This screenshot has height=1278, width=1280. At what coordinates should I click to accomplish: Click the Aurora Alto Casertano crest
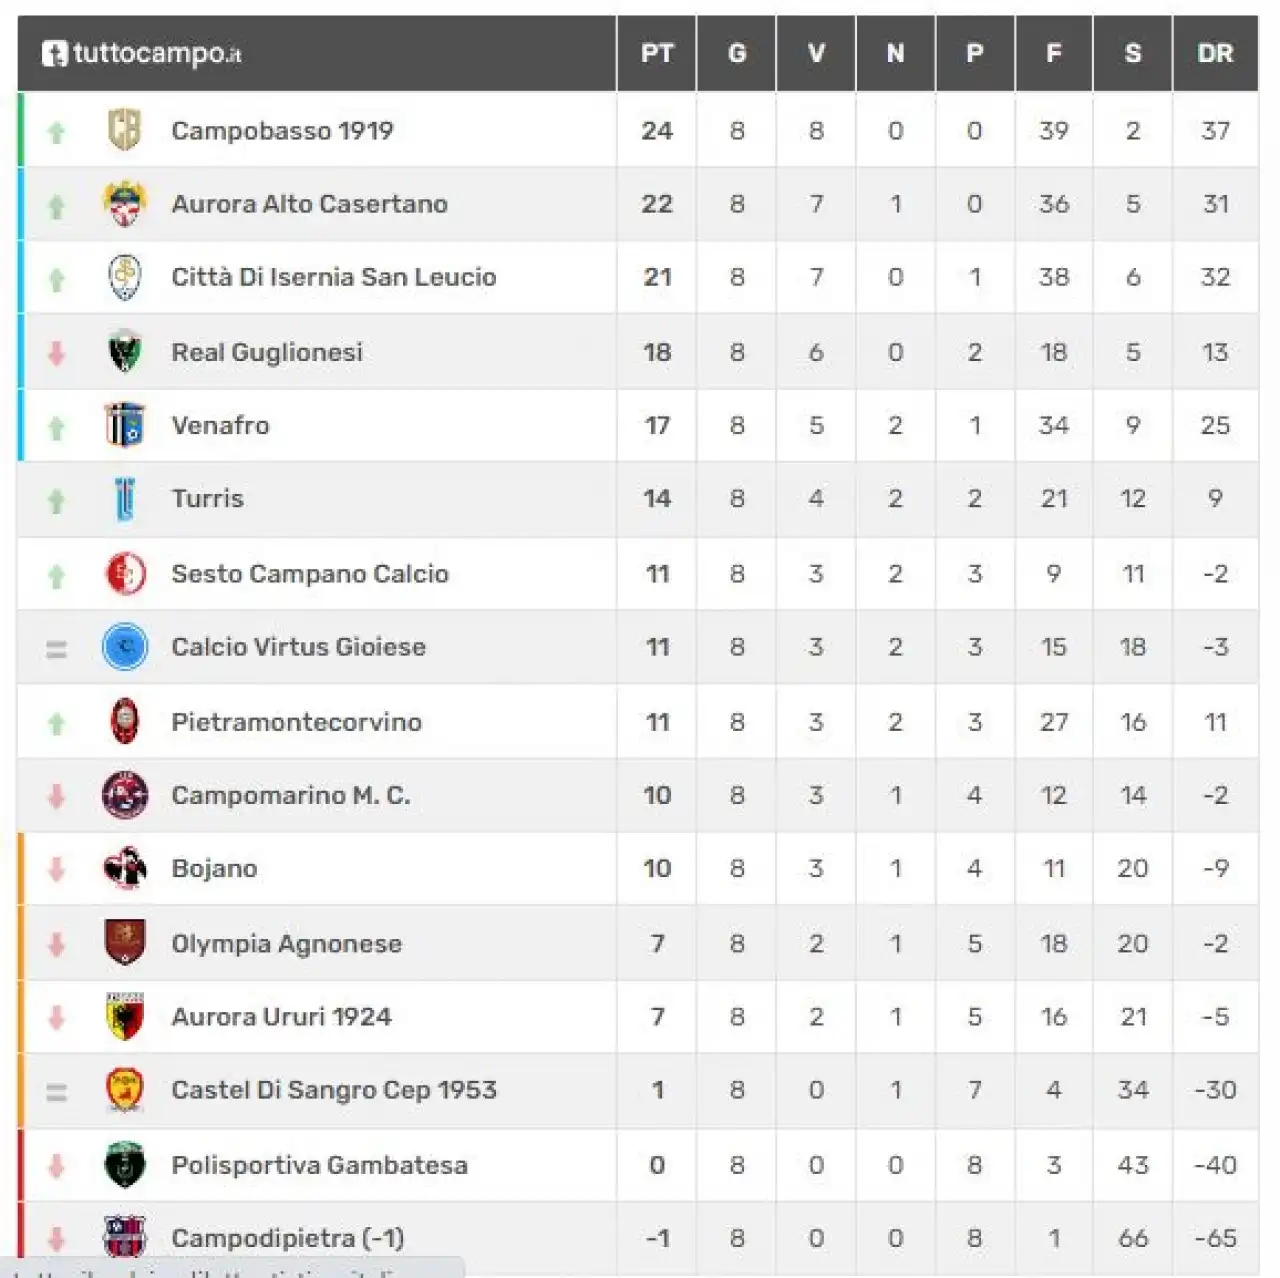point(125,204)
